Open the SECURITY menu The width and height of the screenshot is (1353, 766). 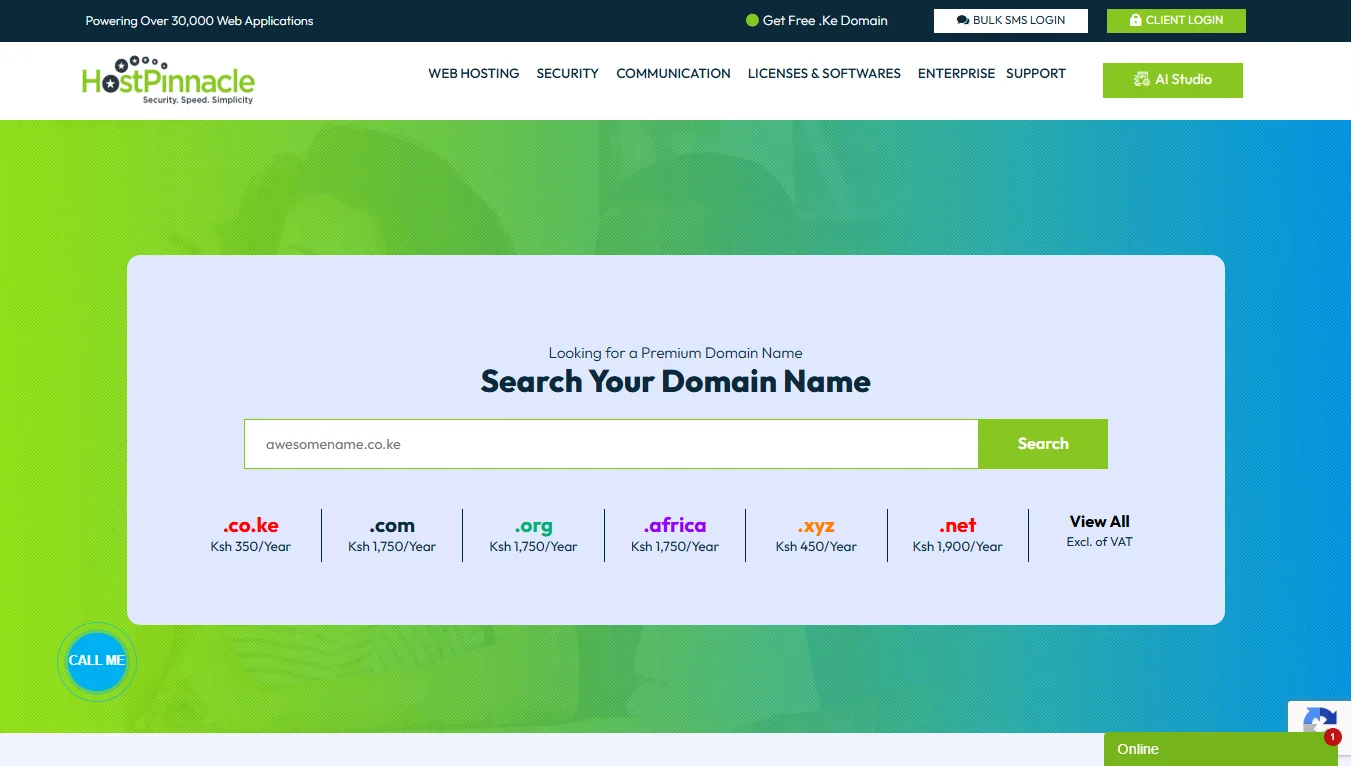[x=567, y=74]
